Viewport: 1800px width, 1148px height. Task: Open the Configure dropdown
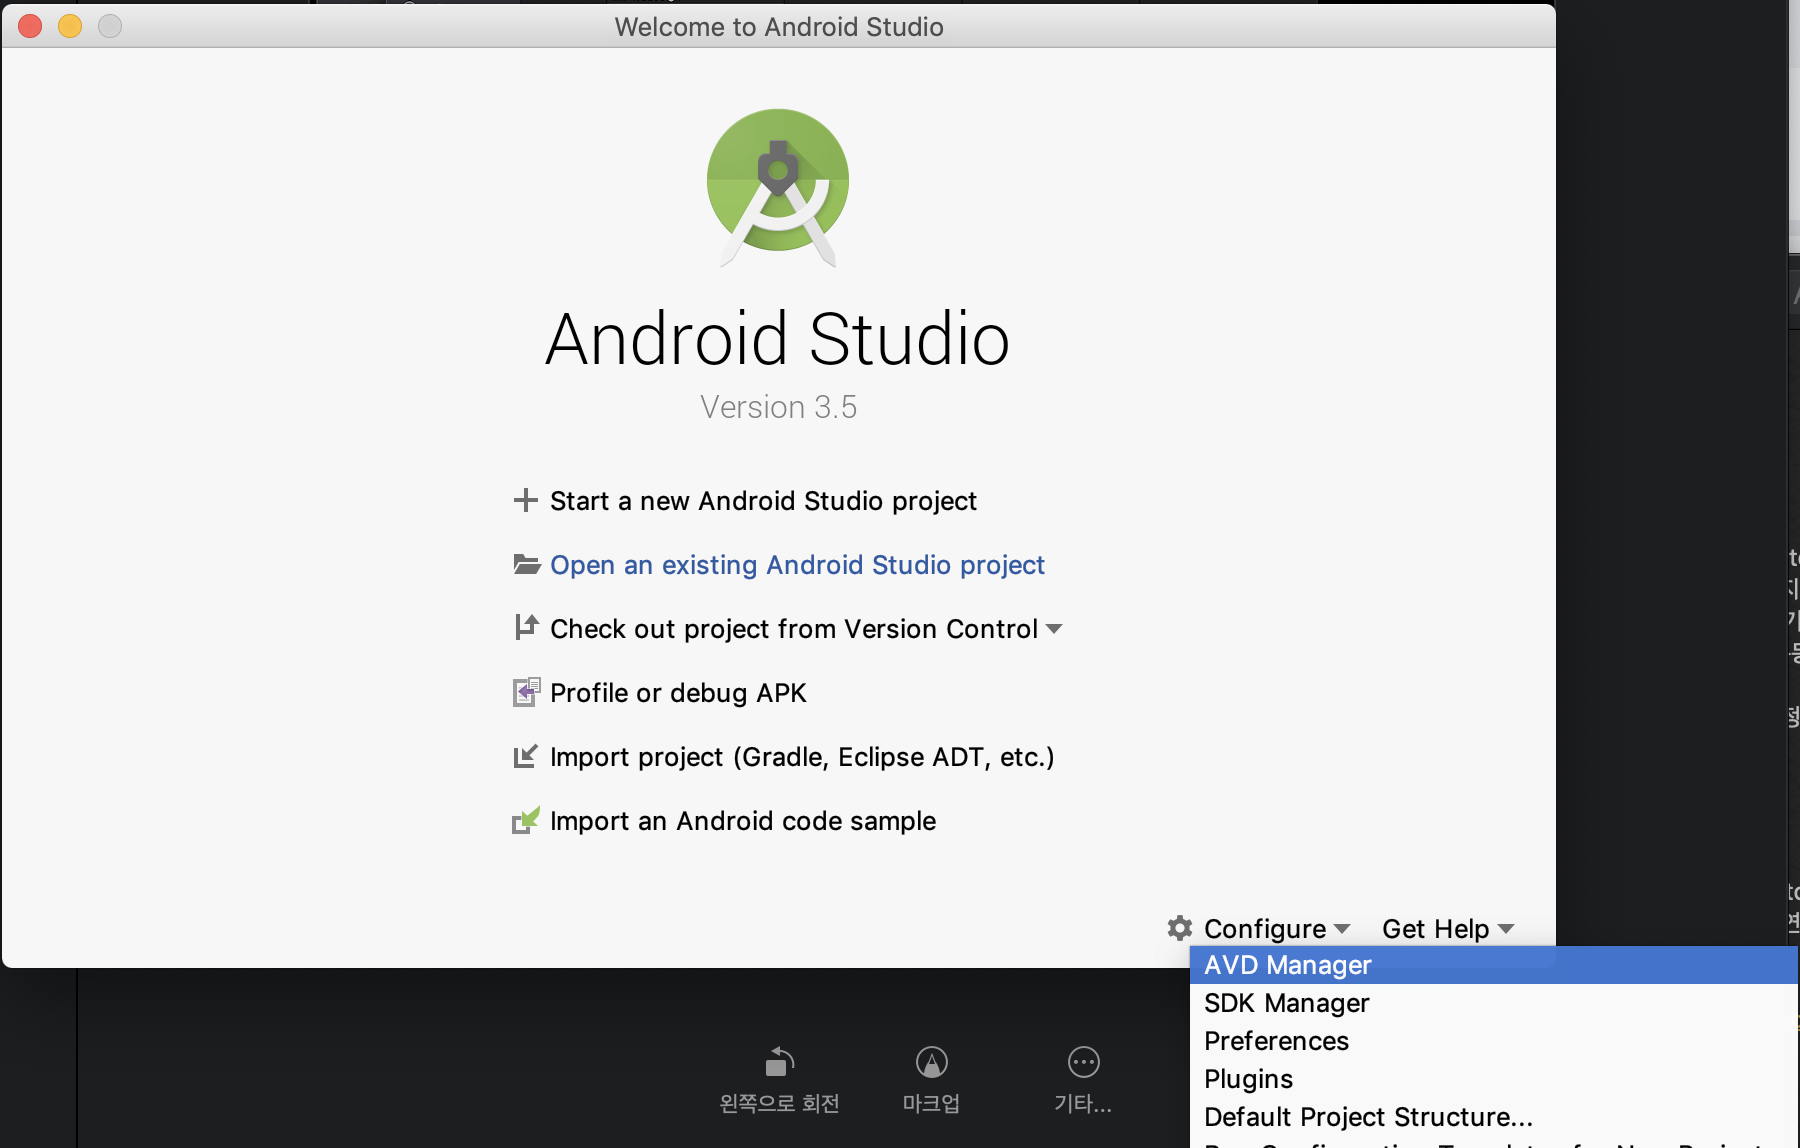1265,929
